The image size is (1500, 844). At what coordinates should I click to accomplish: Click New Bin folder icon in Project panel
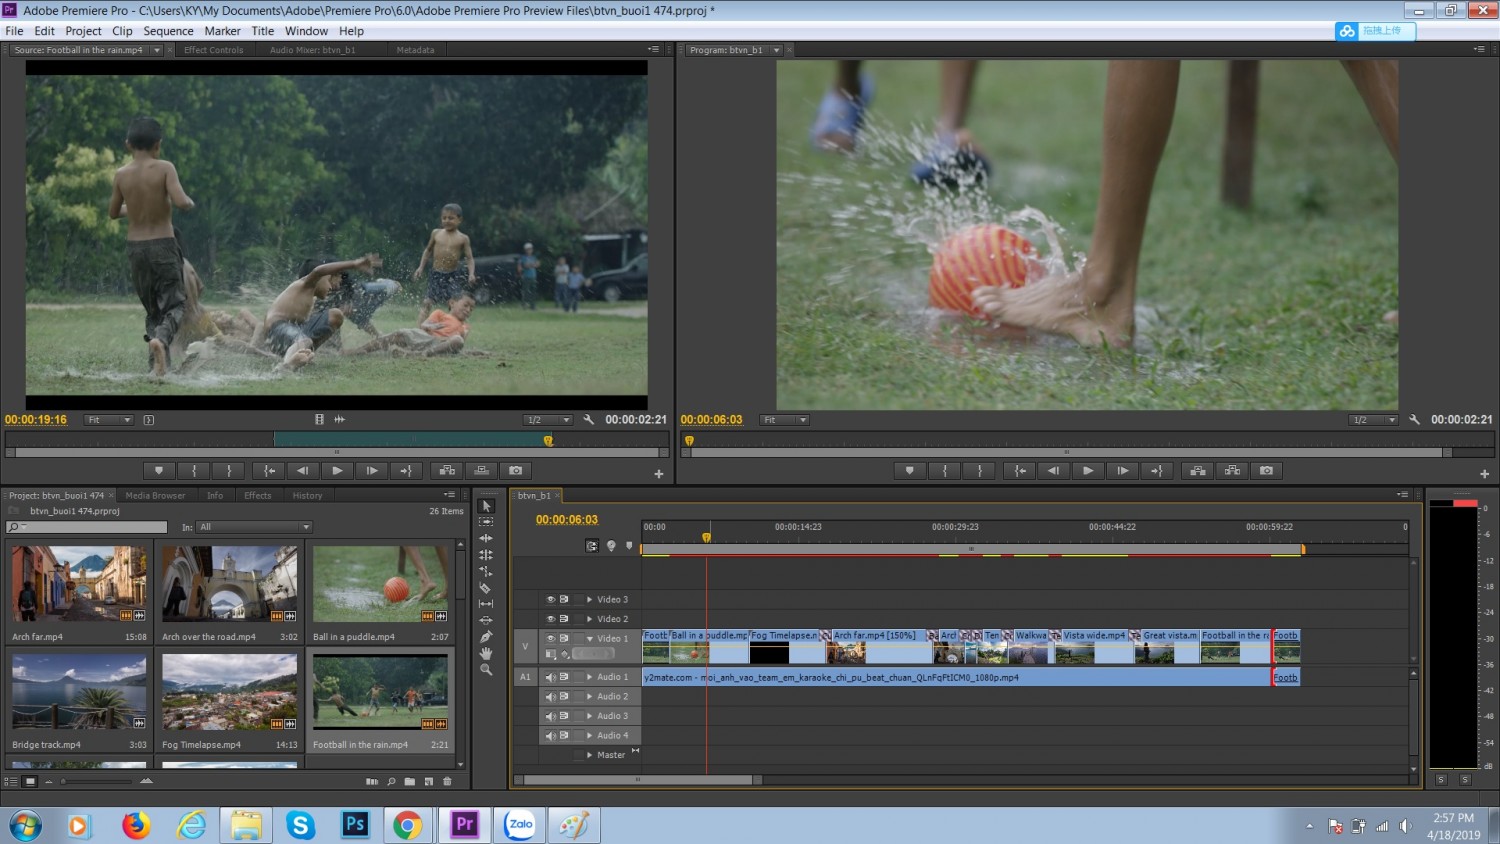coord(410,781)
